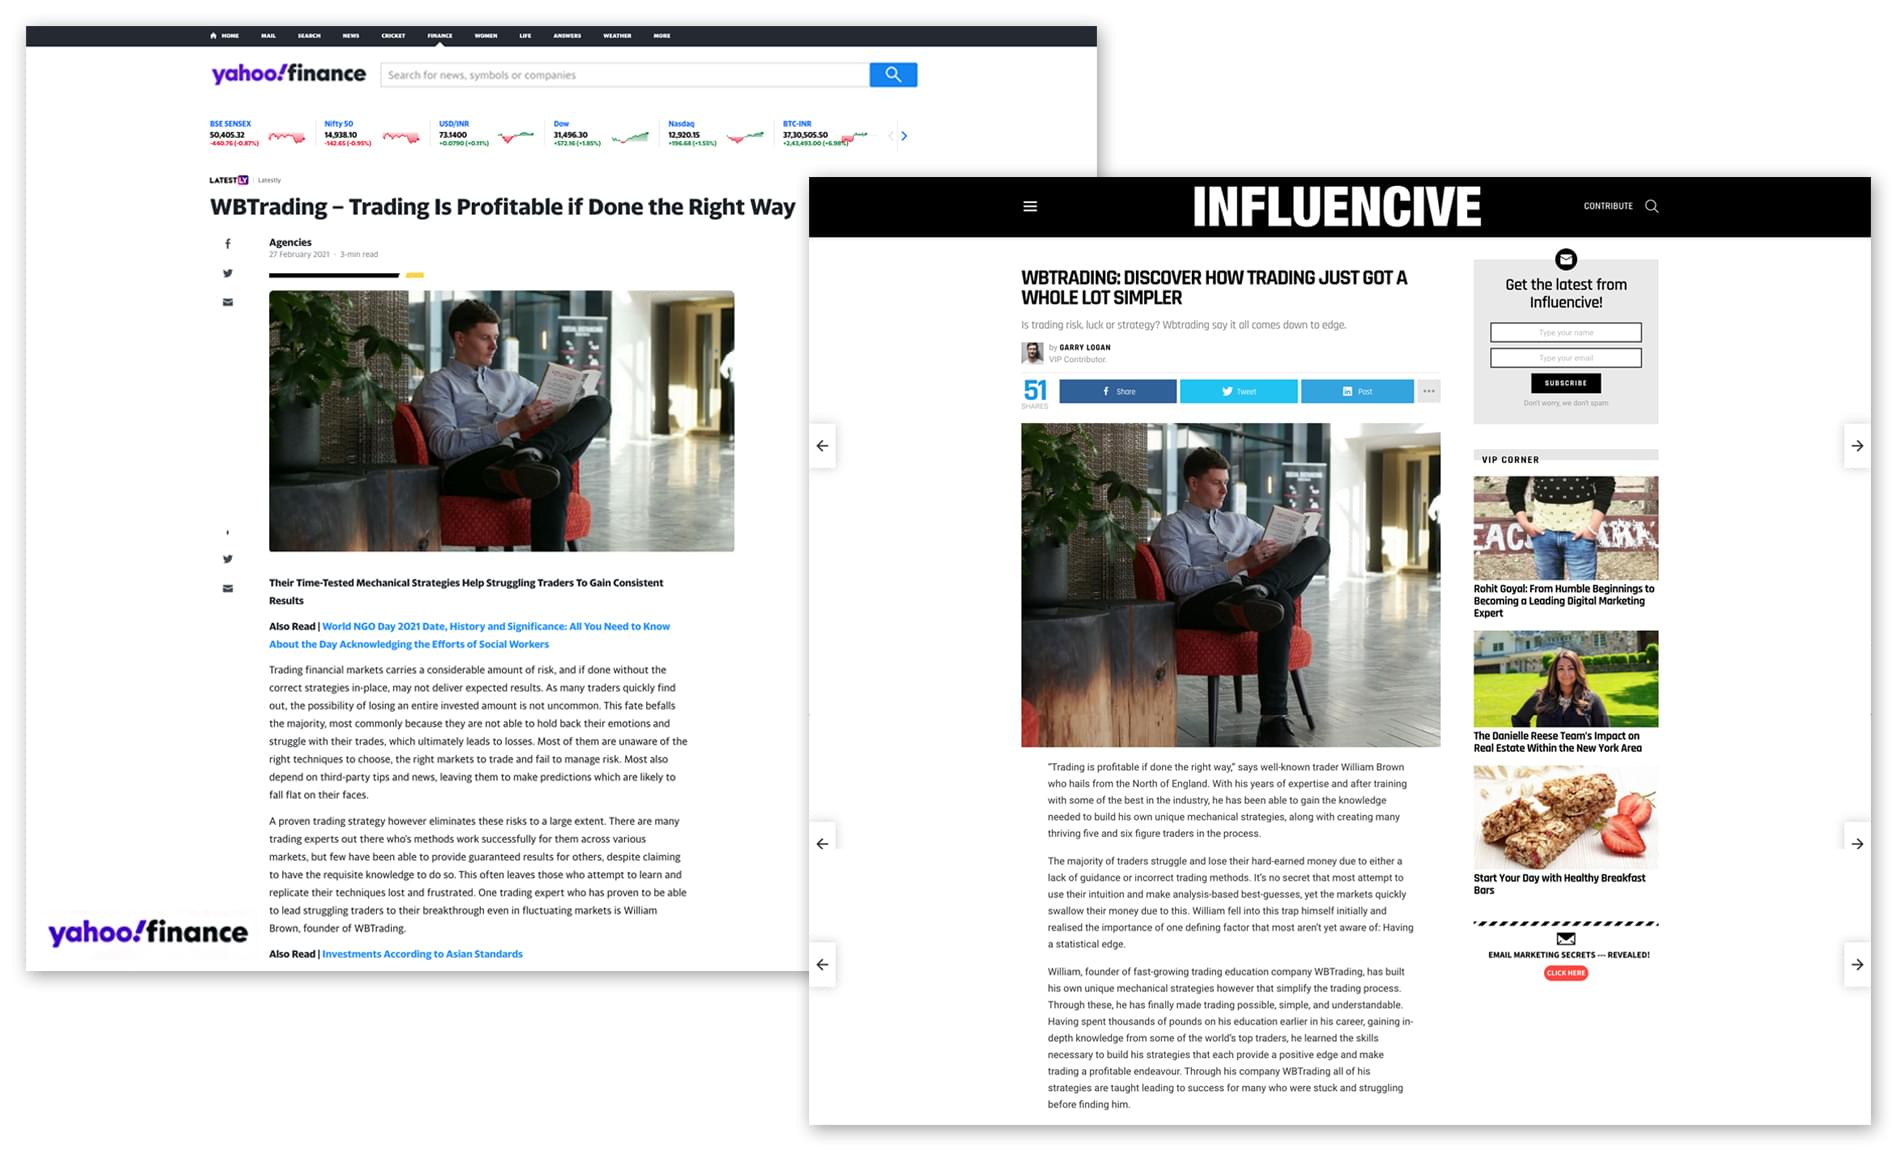The image size is (1903, 1161).
Task: Open the Healthy Breakfast Bars thumbnail
Action: 1566,817
